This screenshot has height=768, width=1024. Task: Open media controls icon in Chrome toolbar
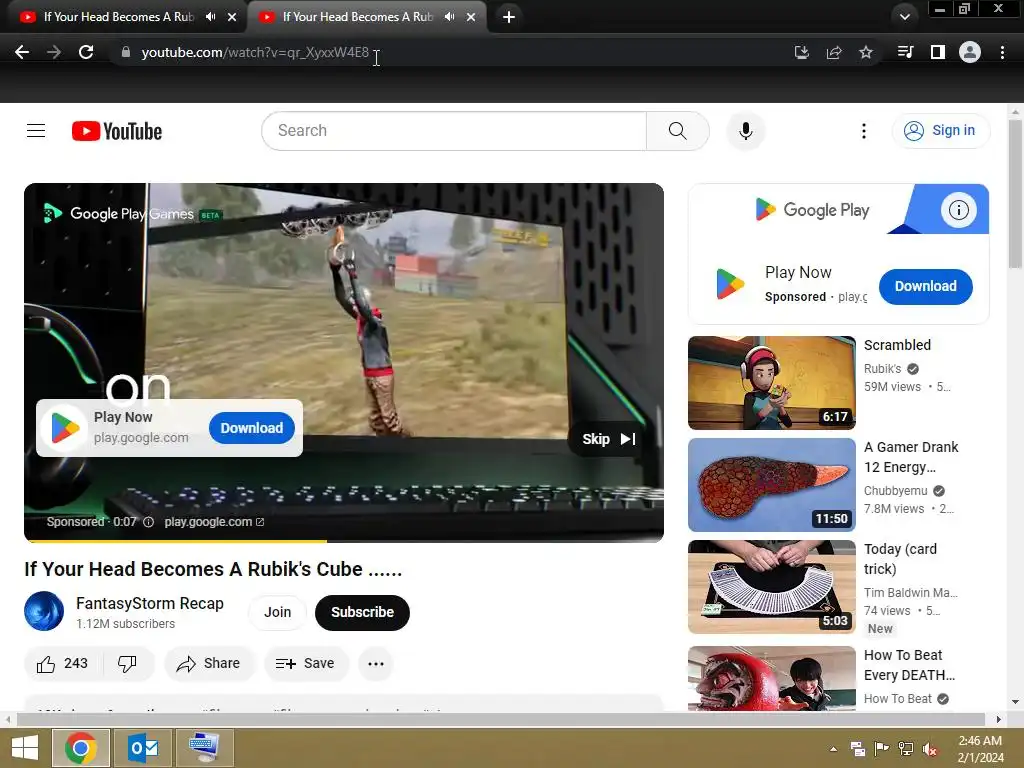click(x=905, y=52)
